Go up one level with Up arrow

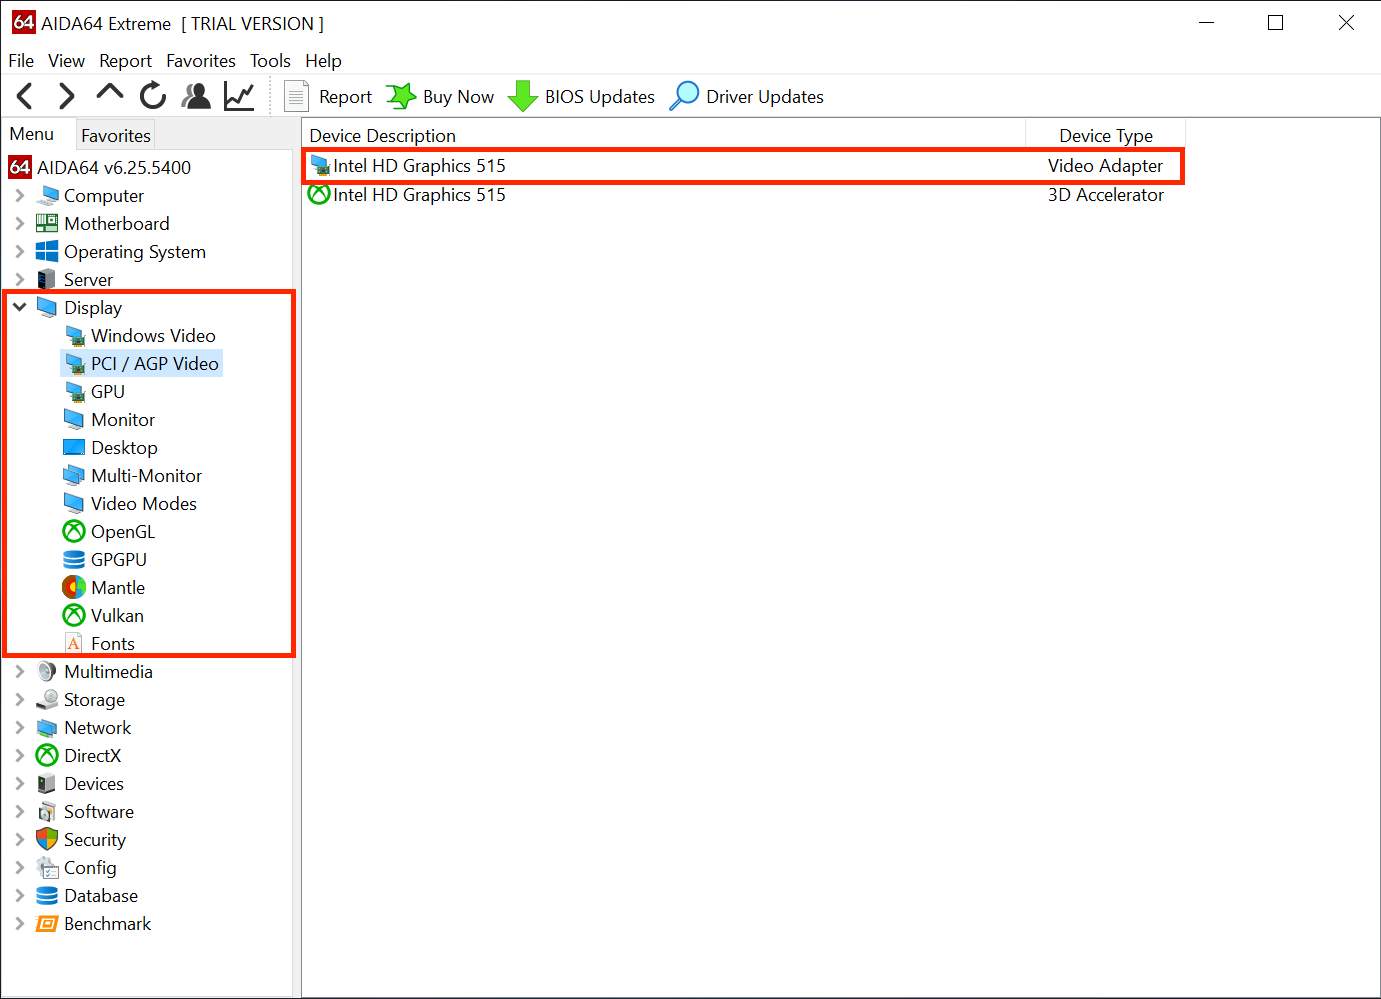109,94
